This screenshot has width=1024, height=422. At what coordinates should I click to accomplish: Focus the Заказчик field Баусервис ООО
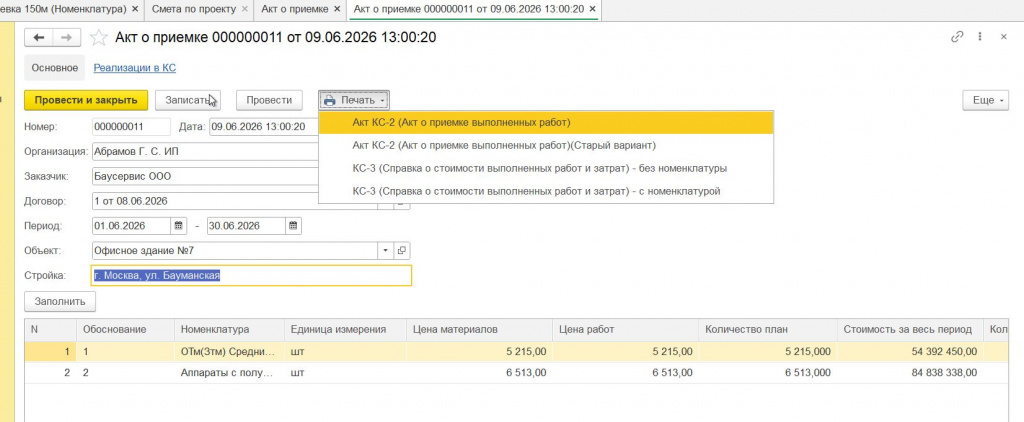[206, 176]
